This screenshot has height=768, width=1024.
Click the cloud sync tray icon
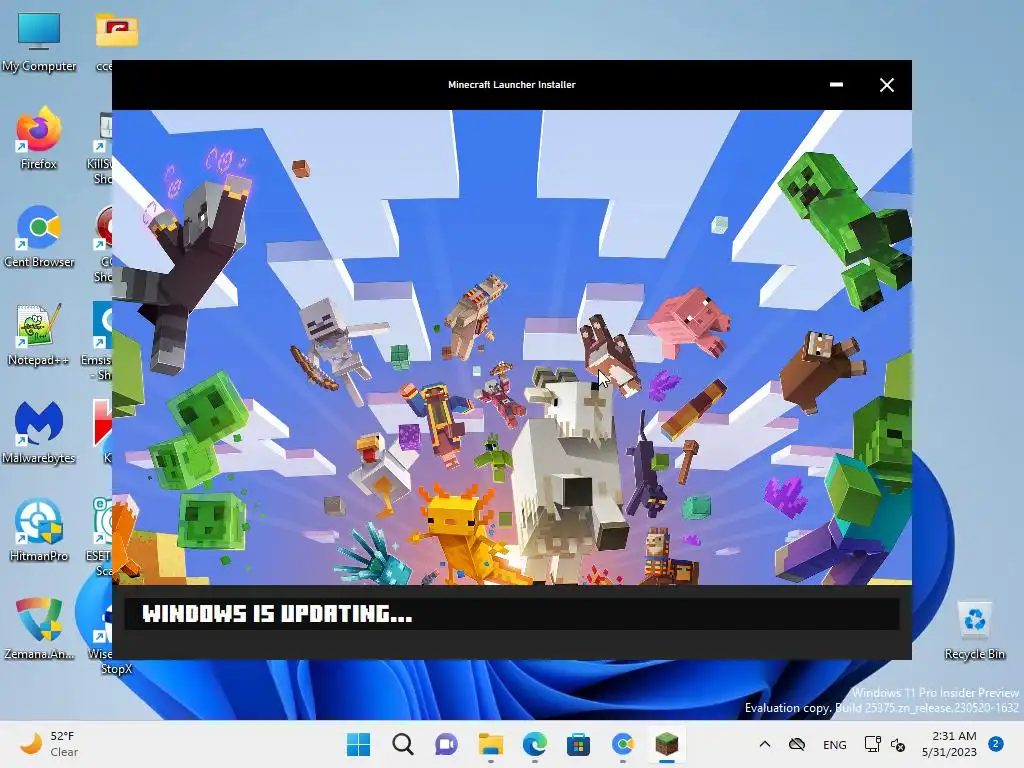pyautogui.click(x=797, y=744)
